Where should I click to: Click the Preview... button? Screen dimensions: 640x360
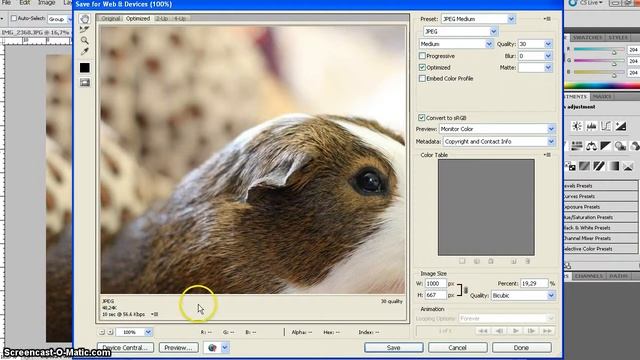point(178,348)
